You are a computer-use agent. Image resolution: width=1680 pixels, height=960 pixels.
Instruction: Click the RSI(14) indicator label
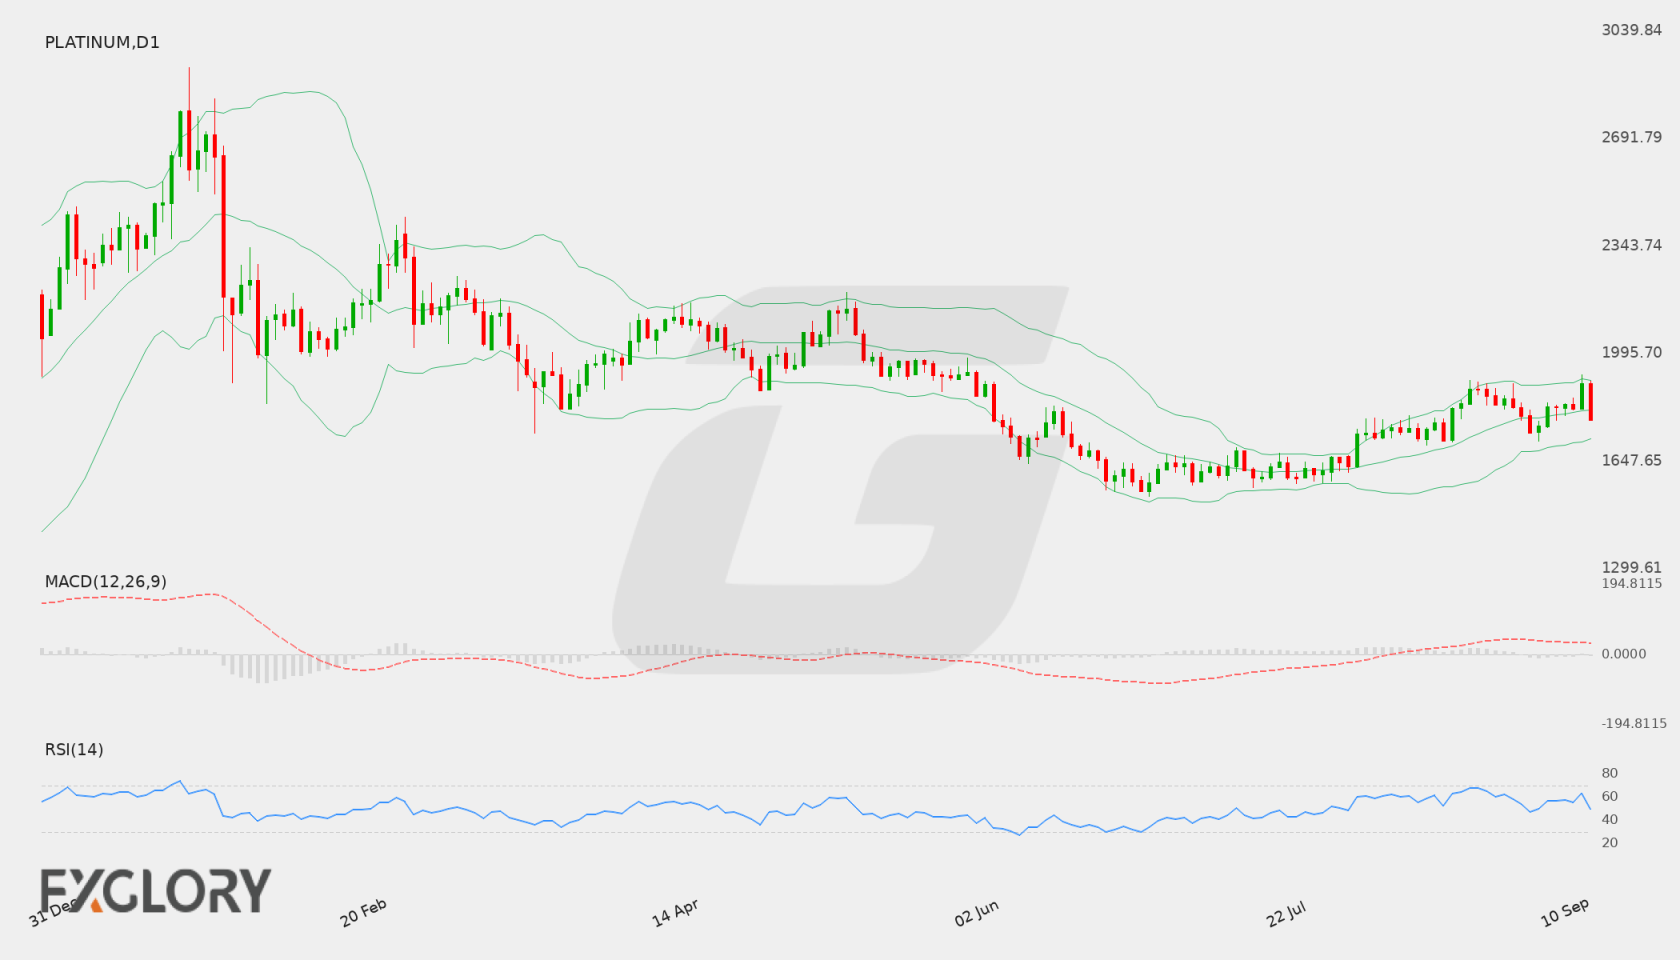point(74,749)
